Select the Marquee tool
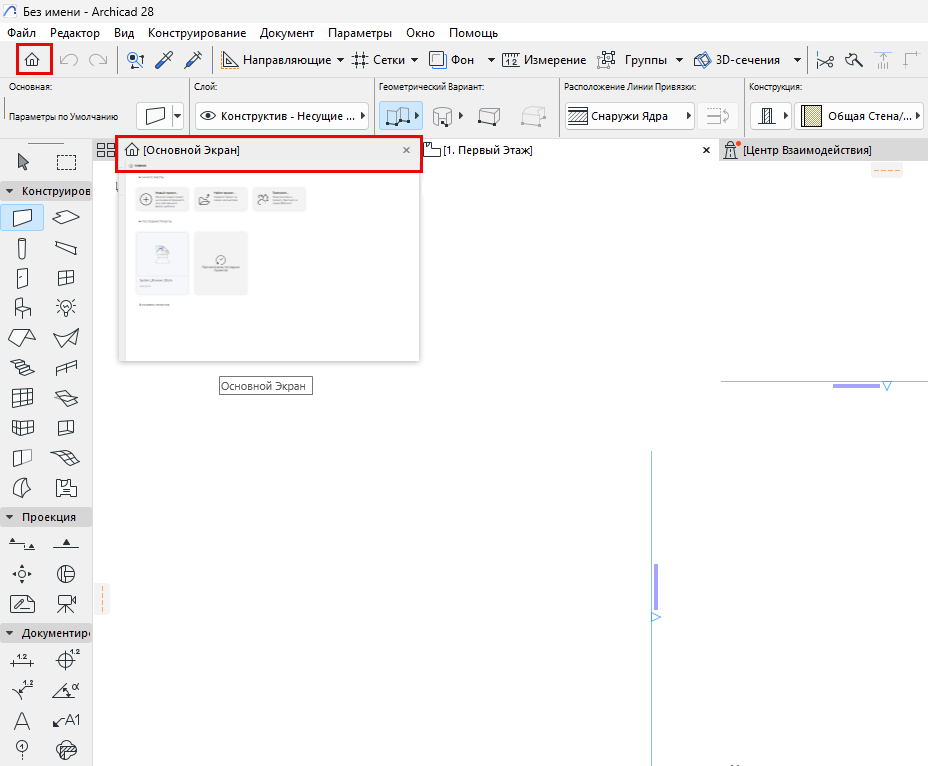The height and width of the screenshot is (766, 928). [62, 161]
